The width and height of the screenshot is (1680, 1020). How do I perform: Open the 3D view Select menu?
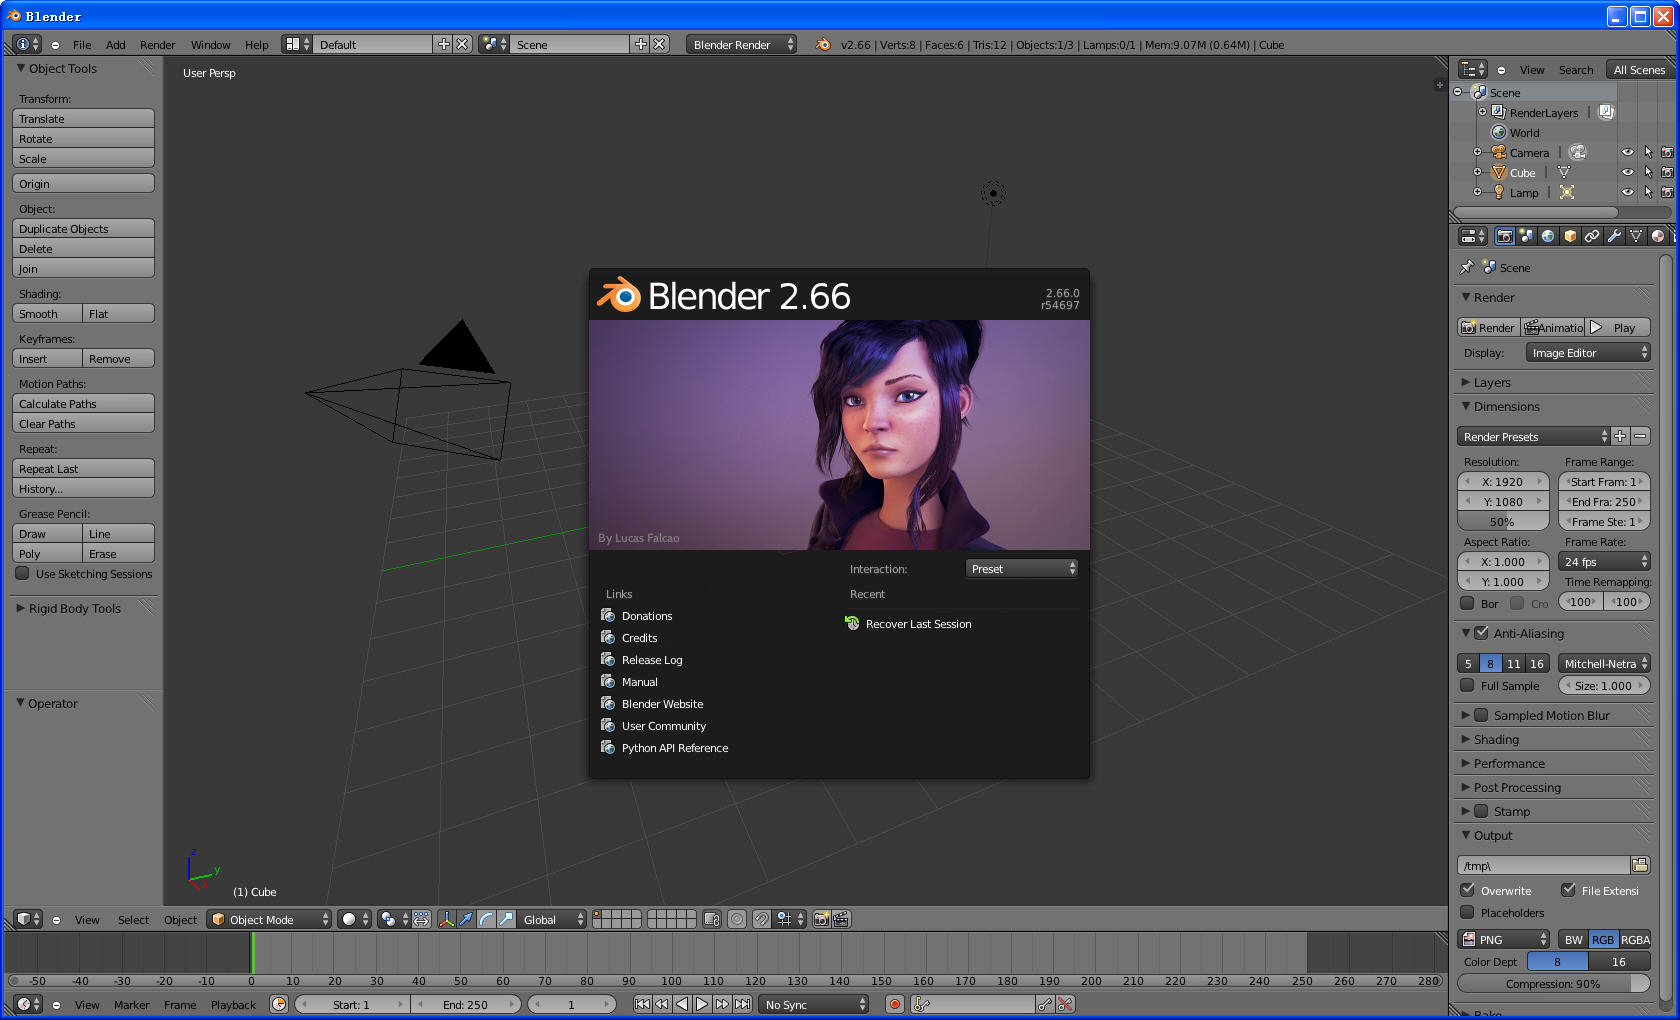[x=133, y=919]
